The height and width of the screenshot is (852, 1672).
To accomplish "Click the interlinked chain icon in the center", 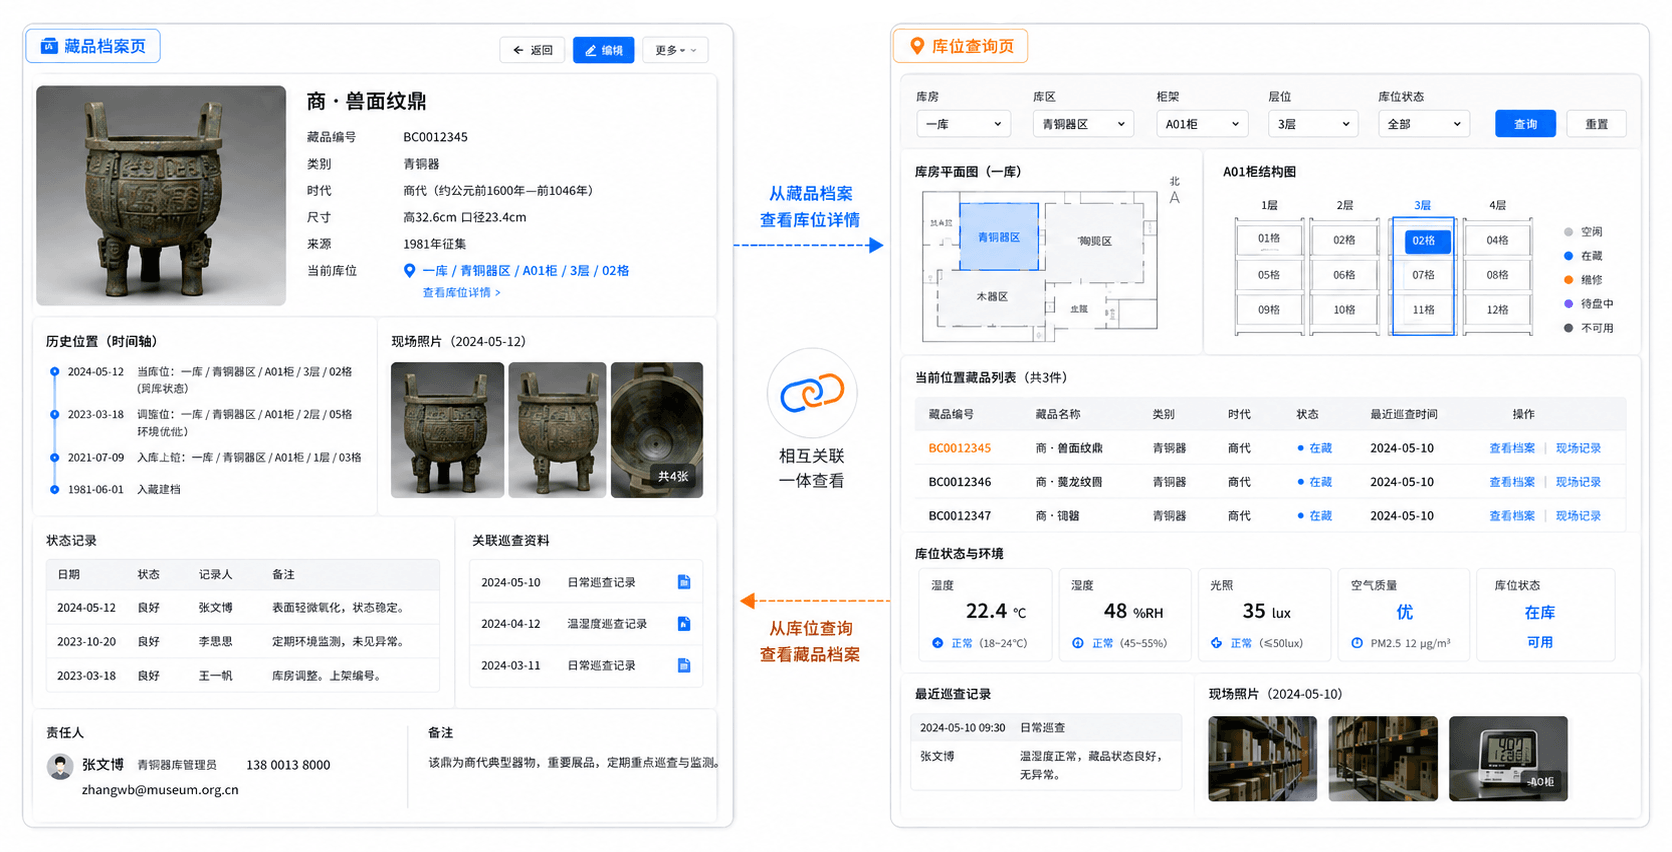I will (812, 392).
